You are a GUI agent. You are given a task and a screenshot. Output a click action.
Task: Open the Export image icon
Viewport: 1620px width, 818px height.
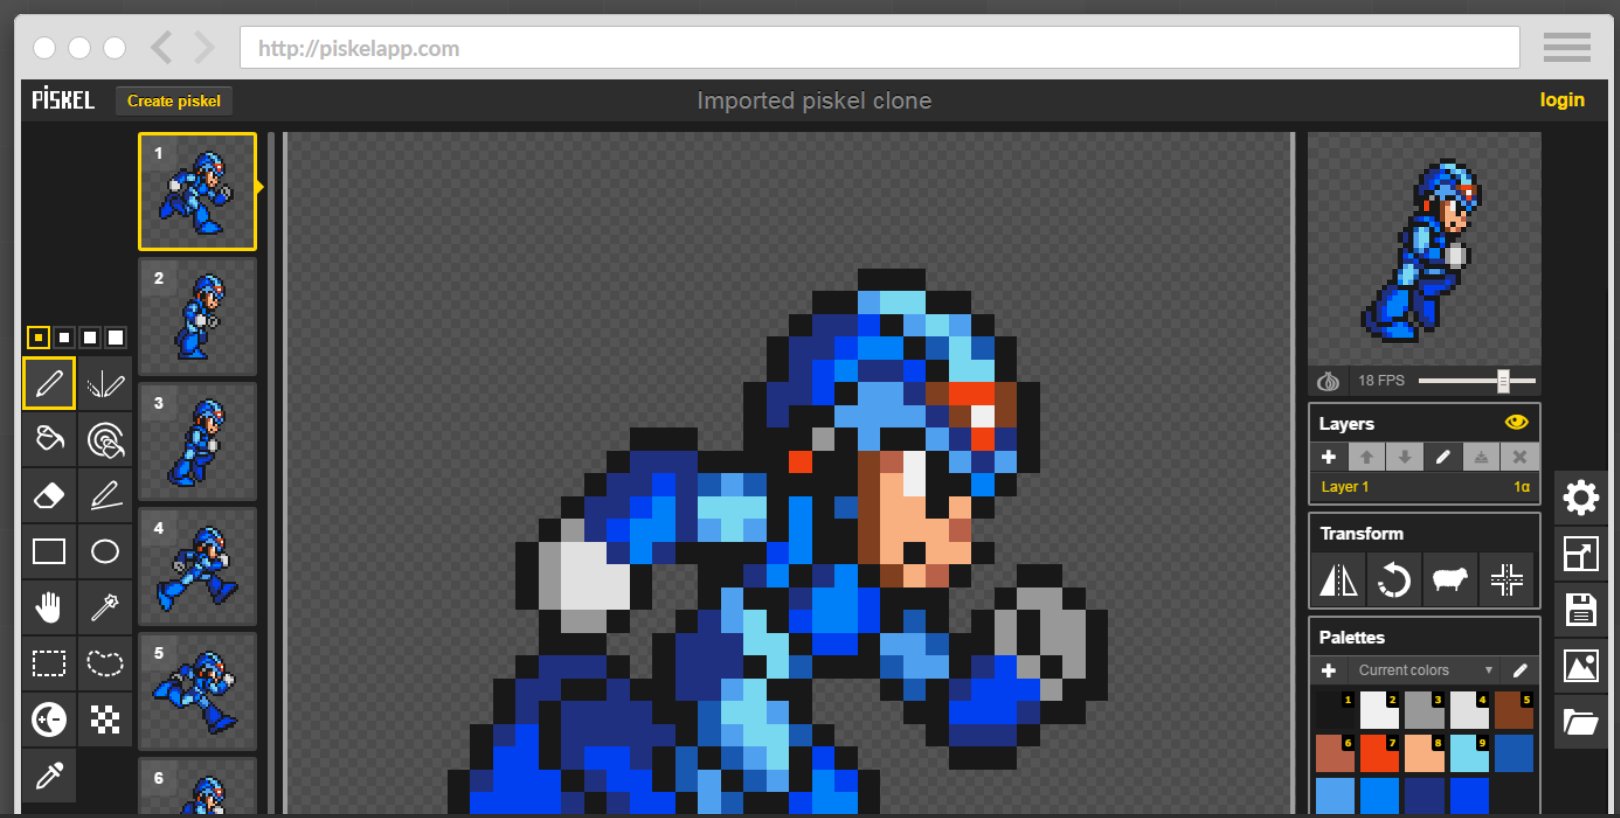coord(1581,665)
